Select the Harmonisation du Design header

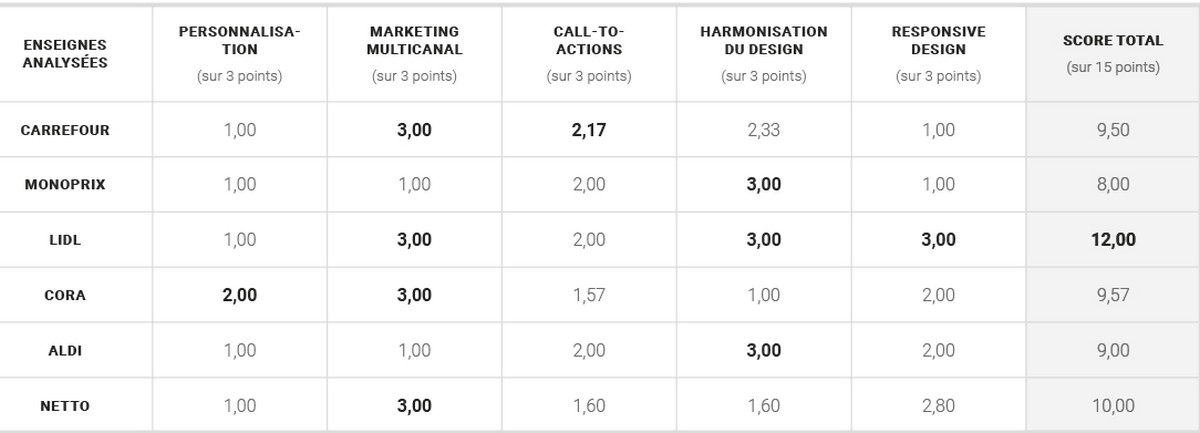point(763,40)
